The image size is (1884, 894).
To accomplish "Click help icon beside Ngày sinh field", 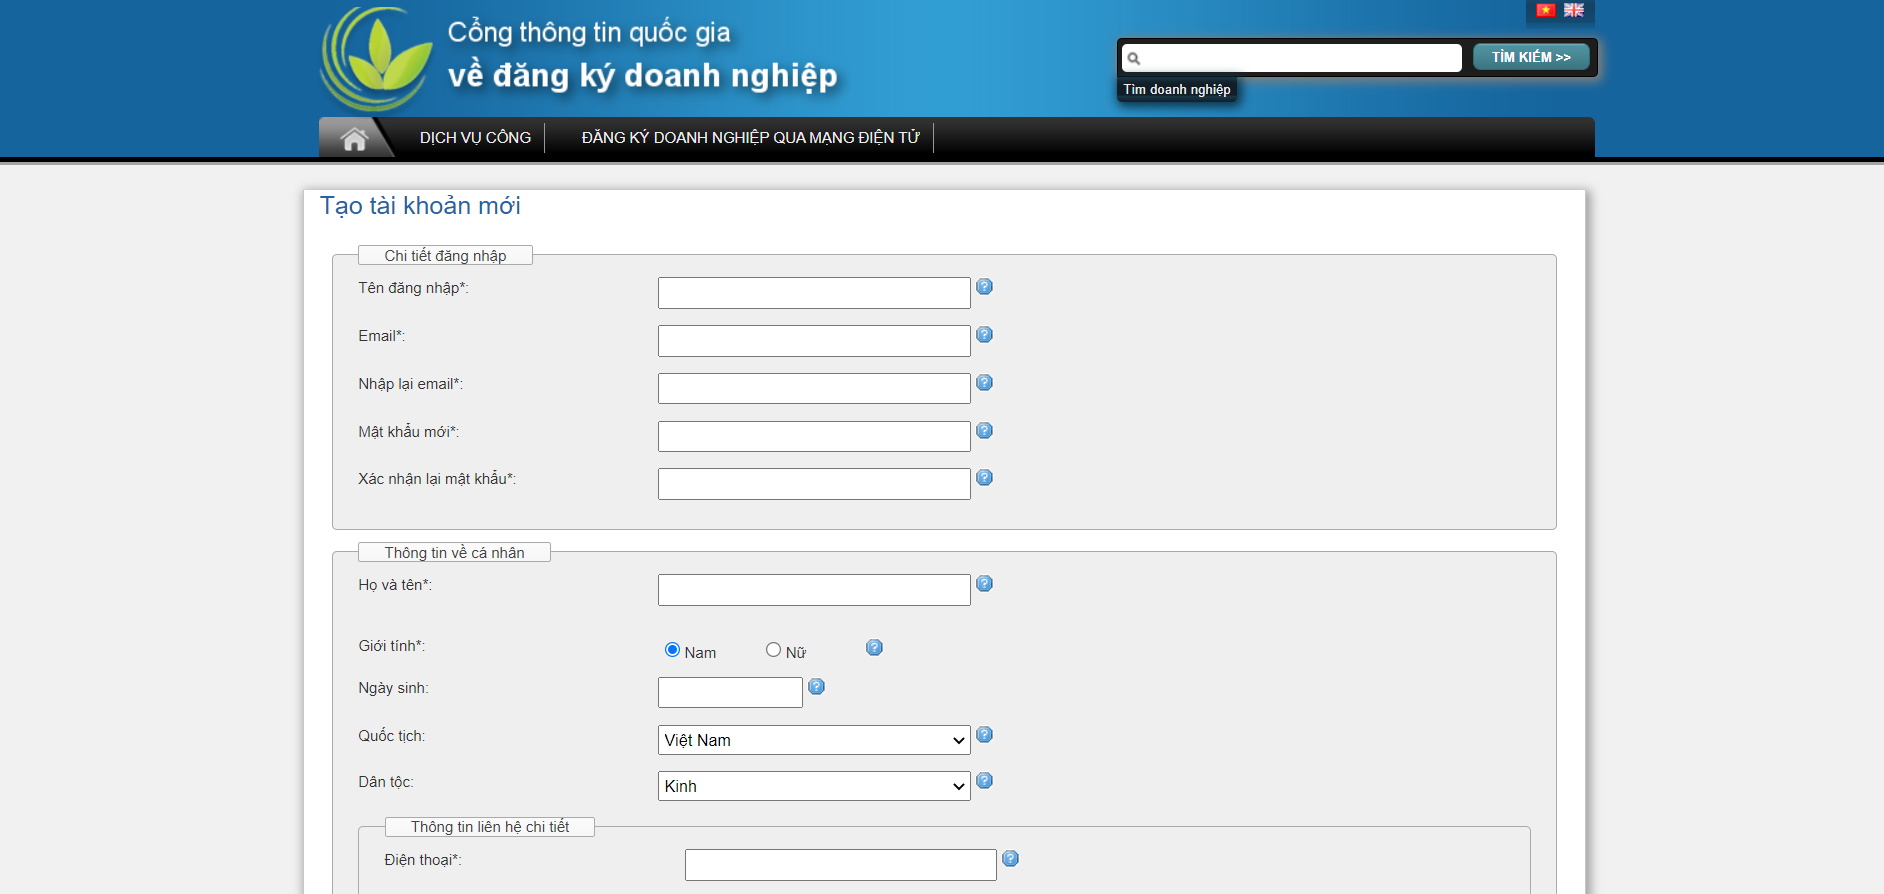I will (x=816, y=687).
